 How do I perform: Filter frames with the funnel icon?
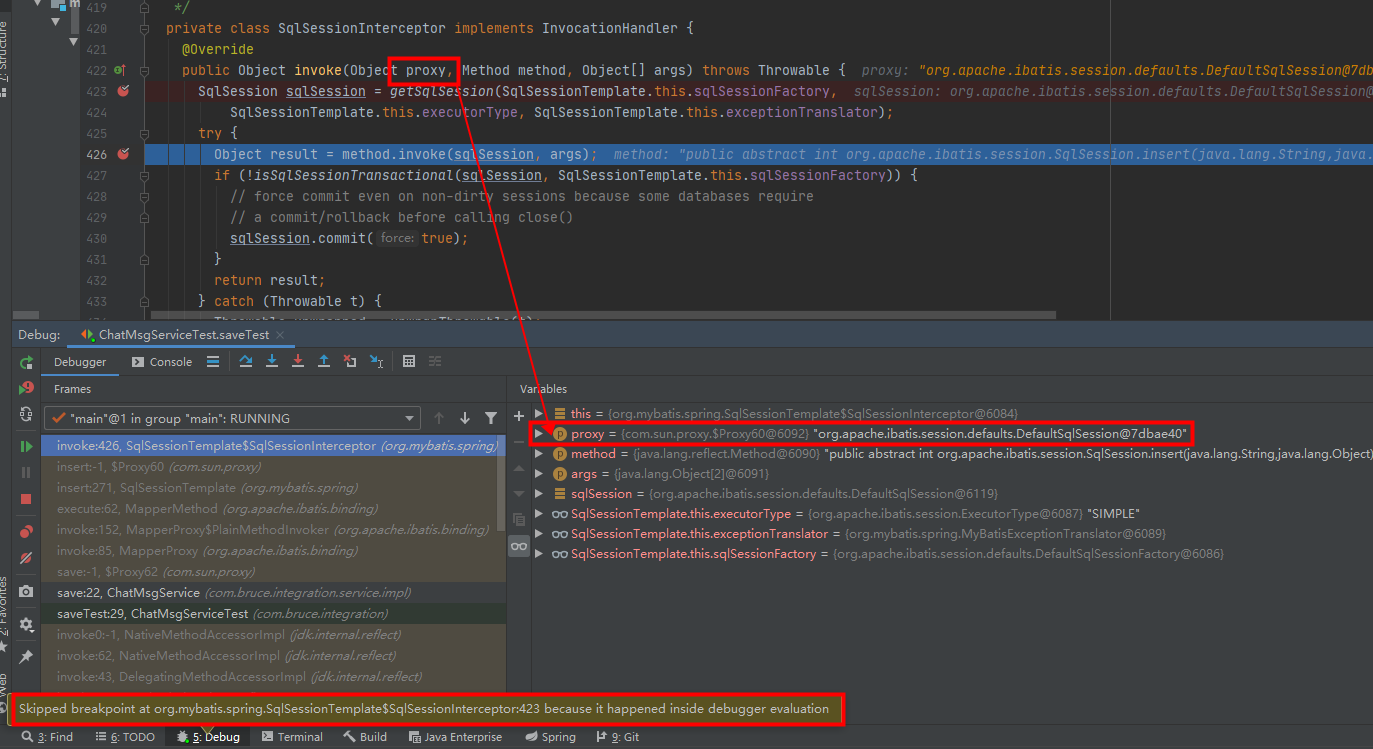click(x=491, y=418)
